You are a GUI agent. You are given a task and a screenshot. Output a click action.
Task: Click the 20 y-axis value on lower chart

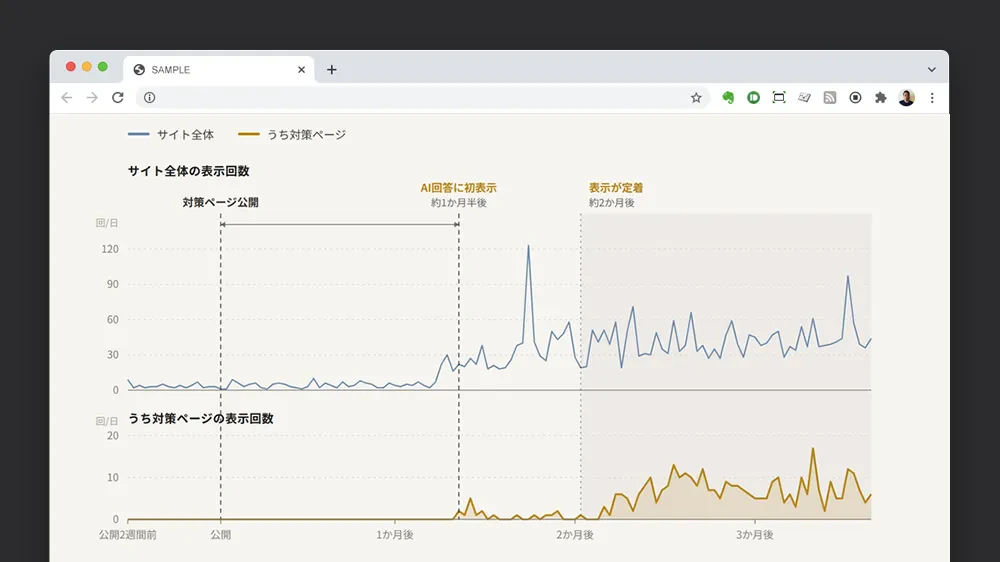coord(113,436)
